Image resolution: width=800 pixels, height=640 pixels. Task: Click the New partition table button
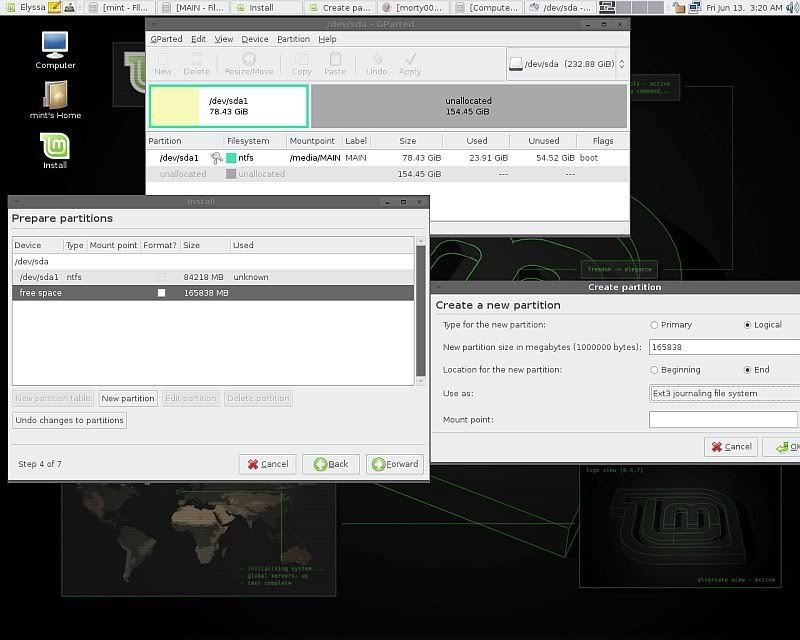point(53,399)
